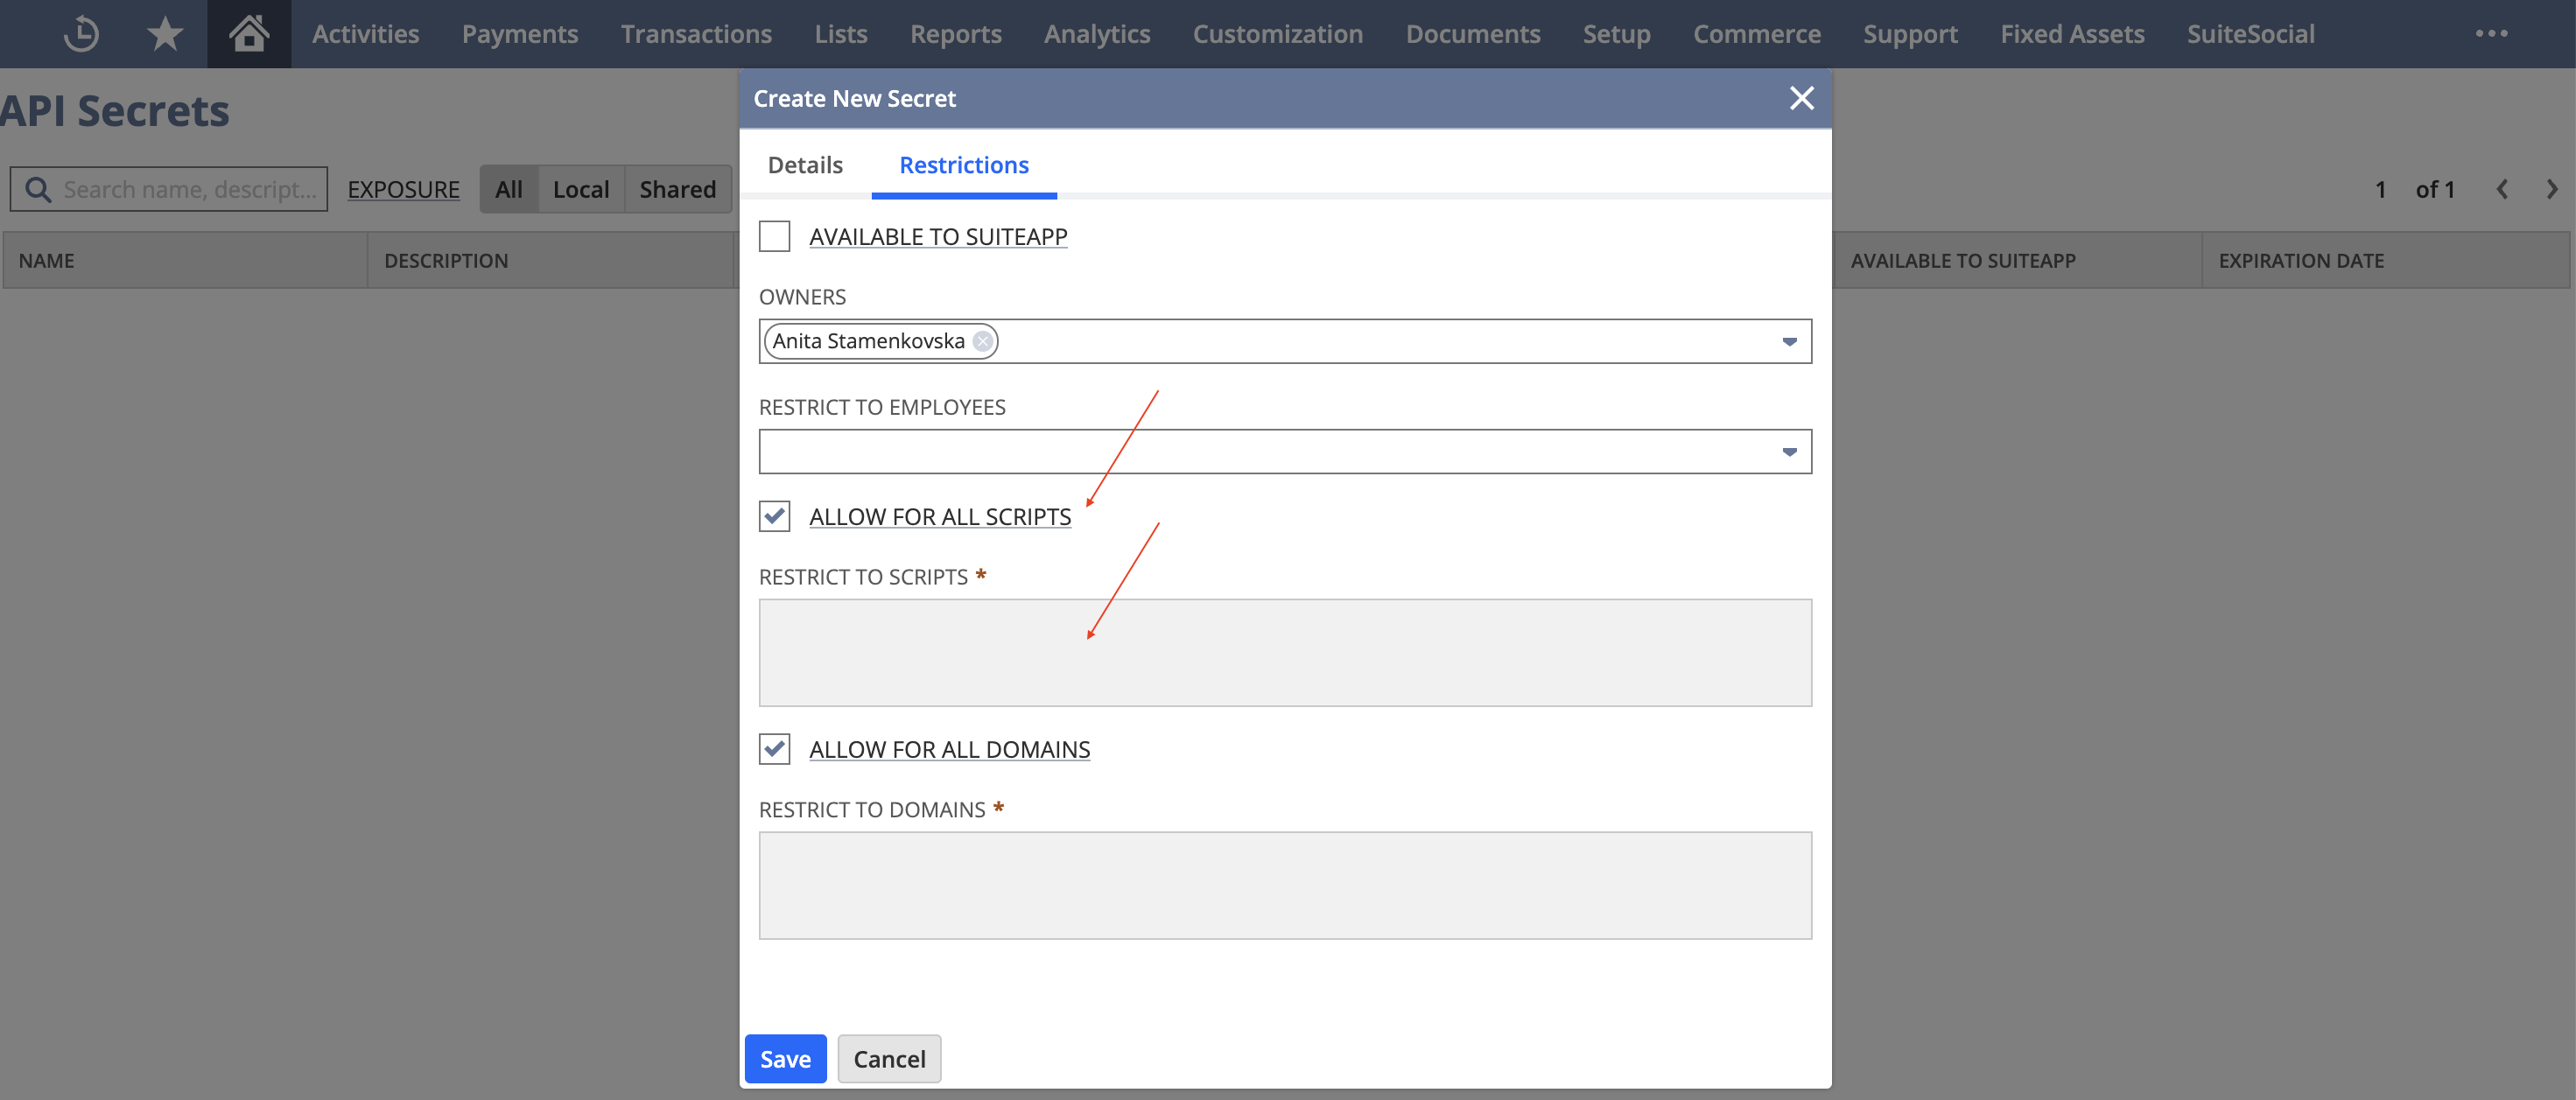Focus the search name, description field
Image resolution: width=2576 pixels, height=1100 pixels.
[x=169, y=189]
